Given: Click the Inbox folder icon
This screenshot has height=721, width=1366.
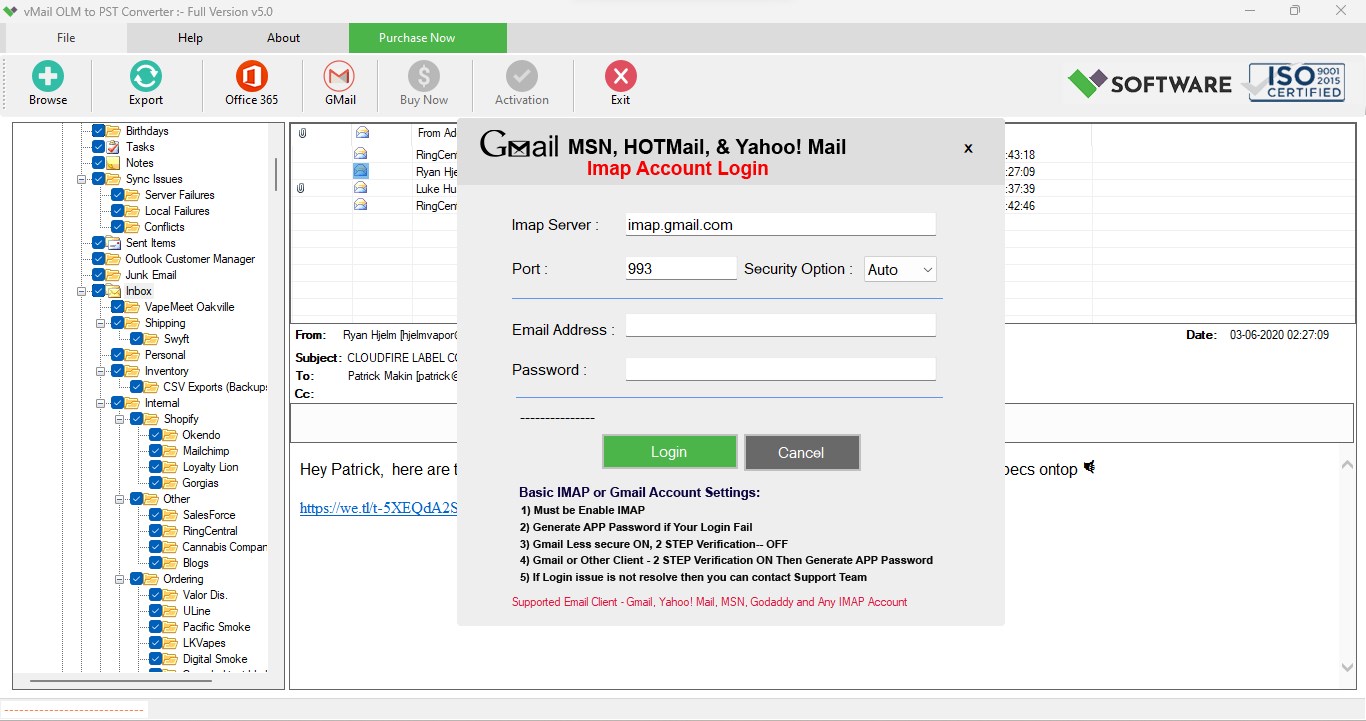Looking at the screenshot, I should (x=114, y=291).
